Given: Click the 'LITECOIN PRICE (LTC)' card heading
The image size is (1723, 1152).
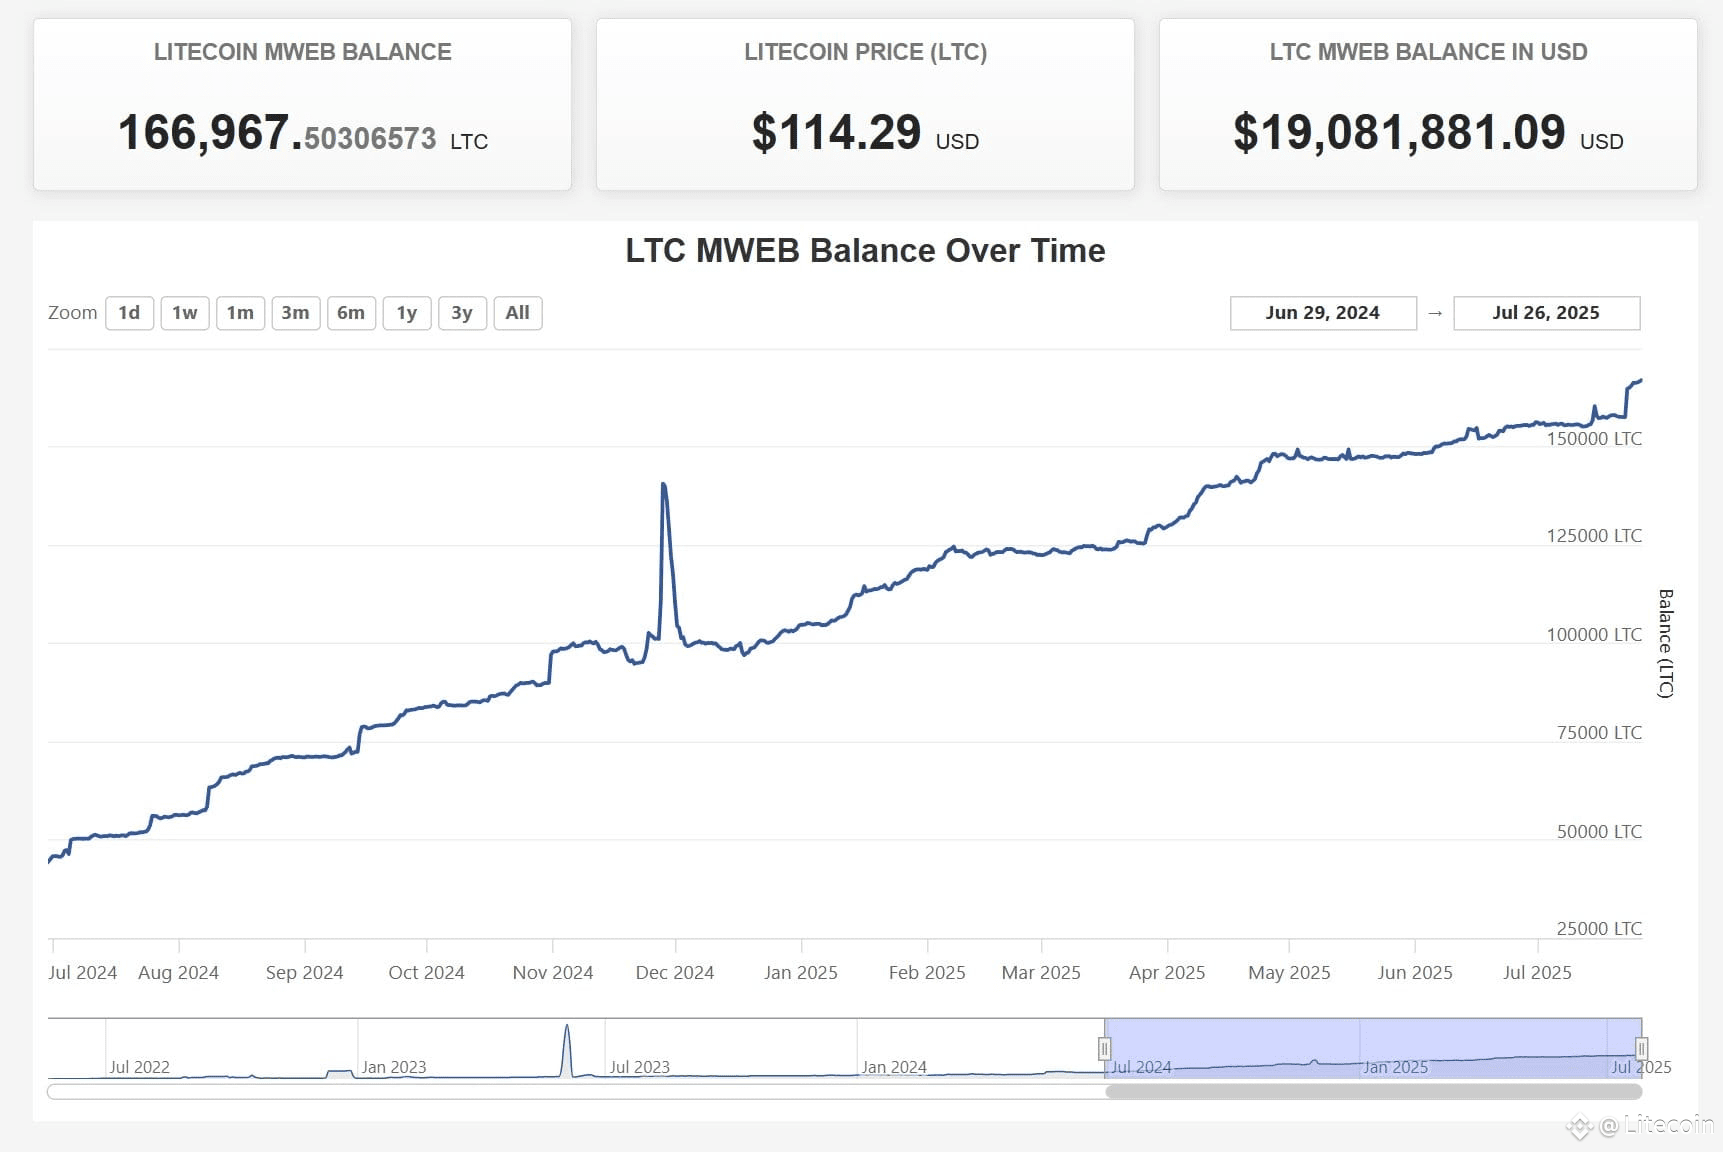Looking at the screenshot, I should tap(866, 52).
